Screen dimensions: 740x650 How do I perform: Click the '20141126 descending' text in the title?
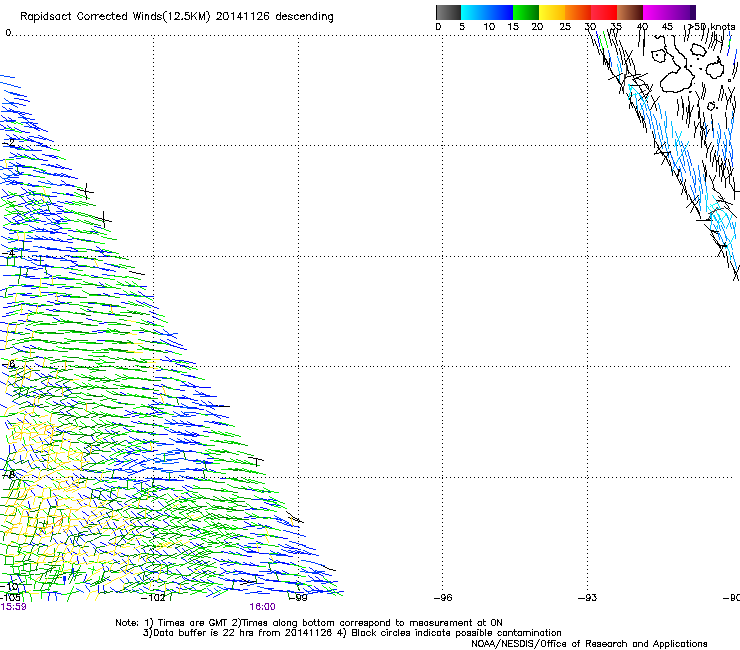[274, 17]
